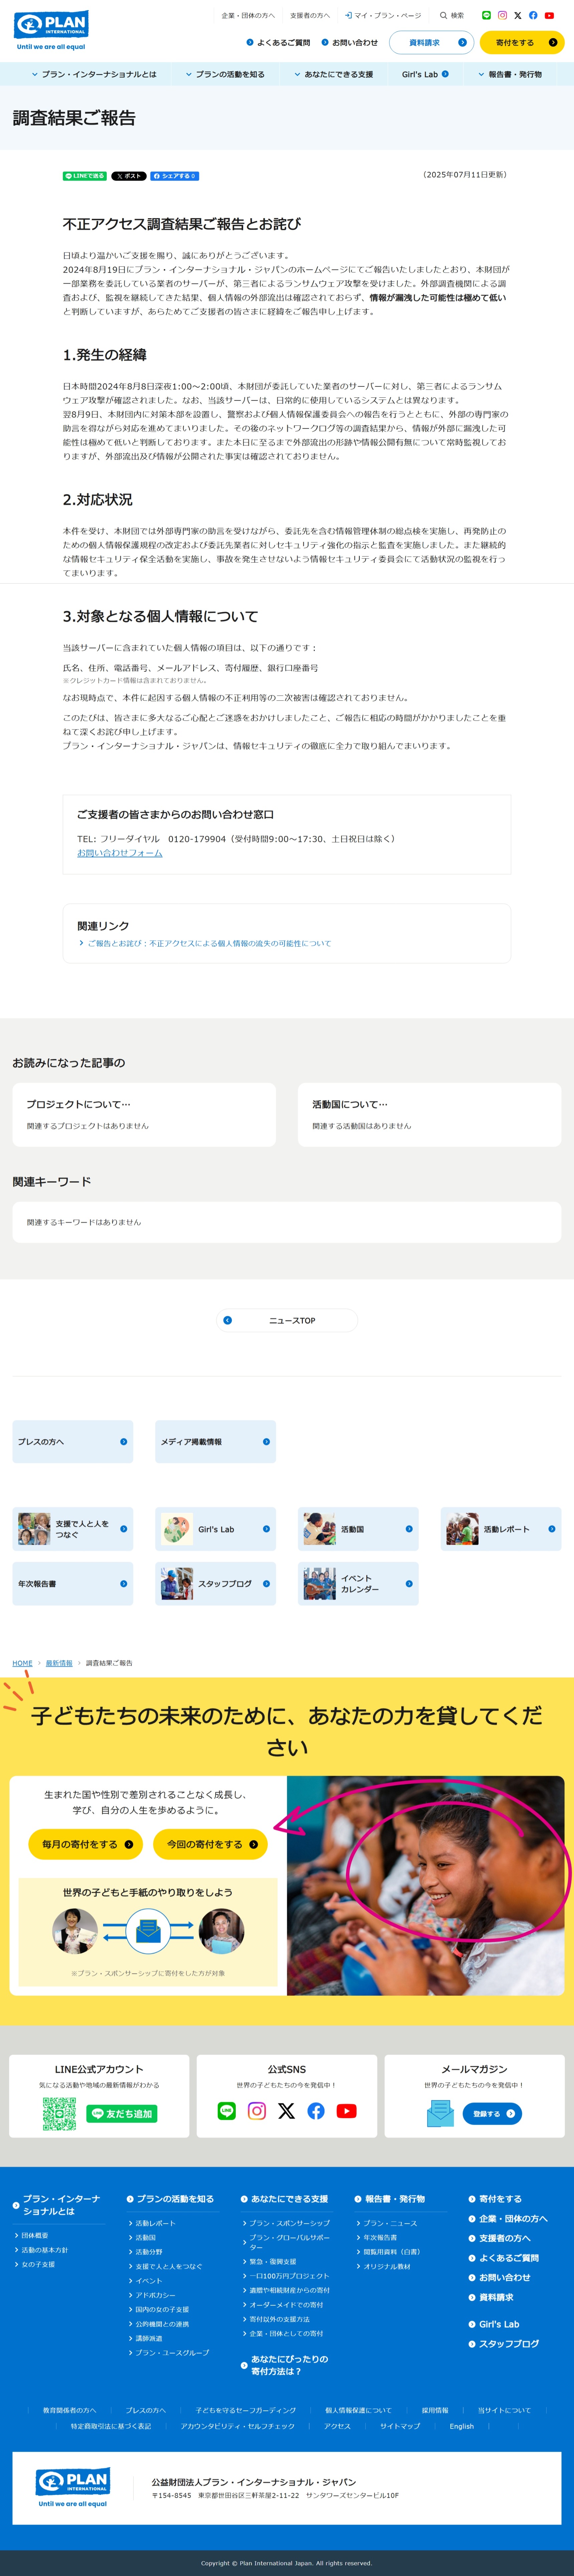Screen dimensions: 574x2576
Task: Open the 活動レポート thumbnail card
Action: (501, 1529)
